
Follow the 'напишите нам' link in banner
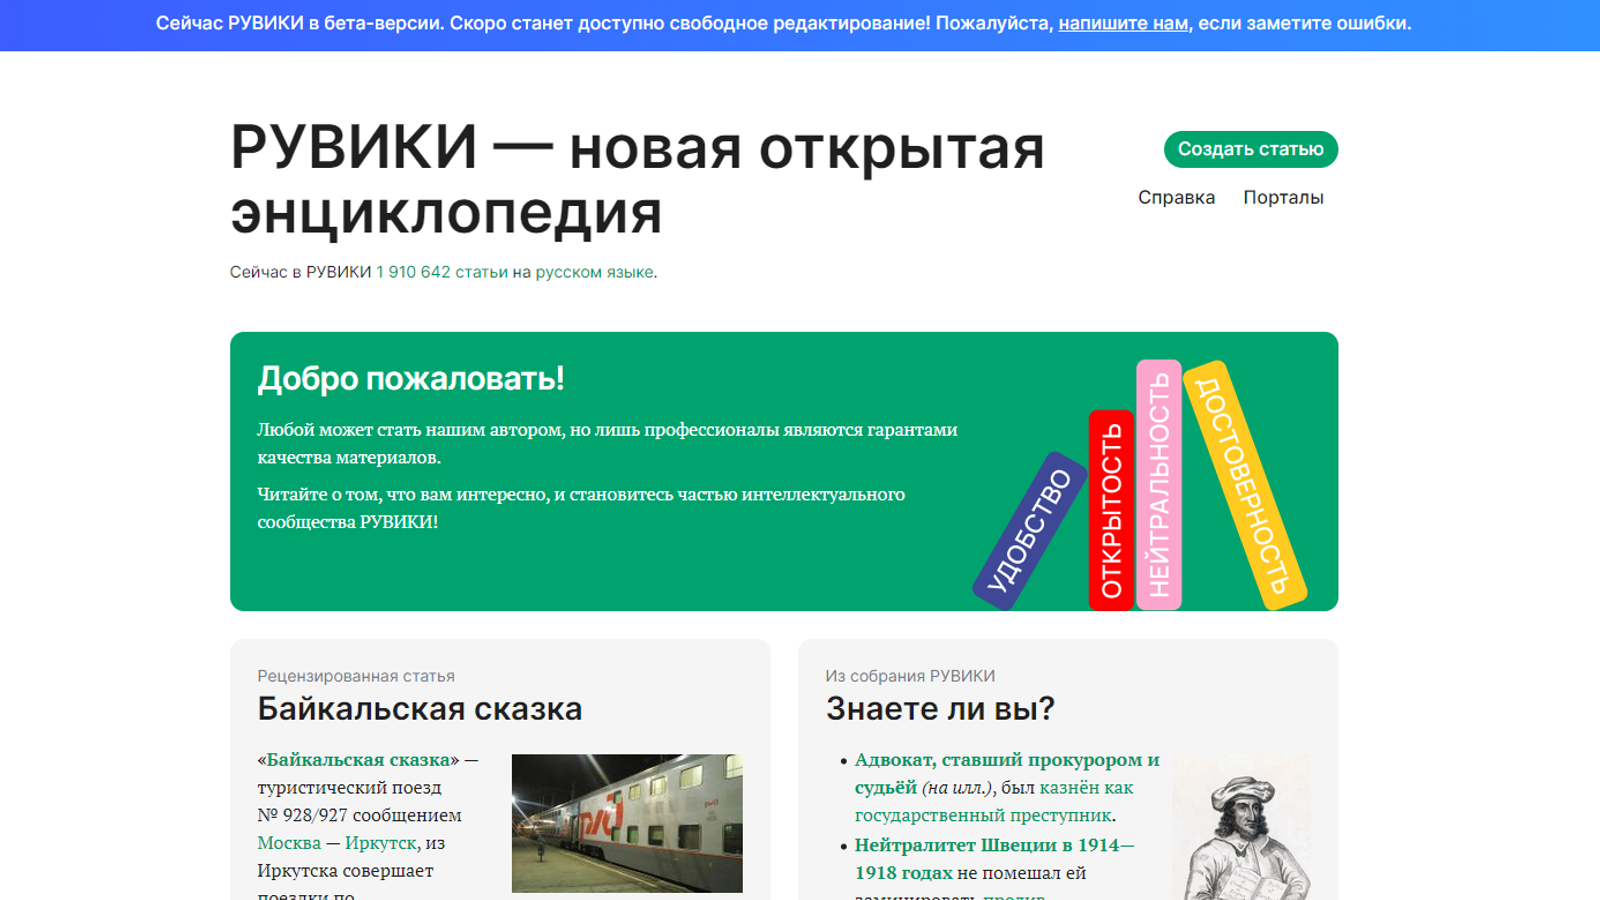click(1123, 23)
